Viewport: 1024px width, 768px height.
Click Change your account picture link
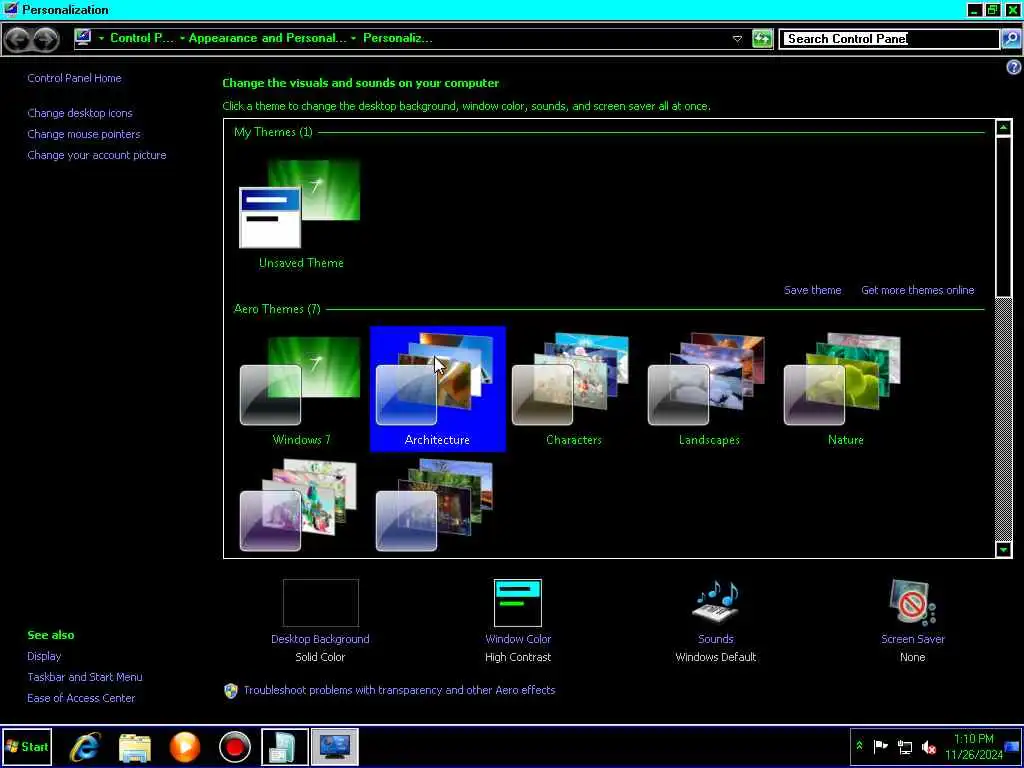(x=97, y=155)
